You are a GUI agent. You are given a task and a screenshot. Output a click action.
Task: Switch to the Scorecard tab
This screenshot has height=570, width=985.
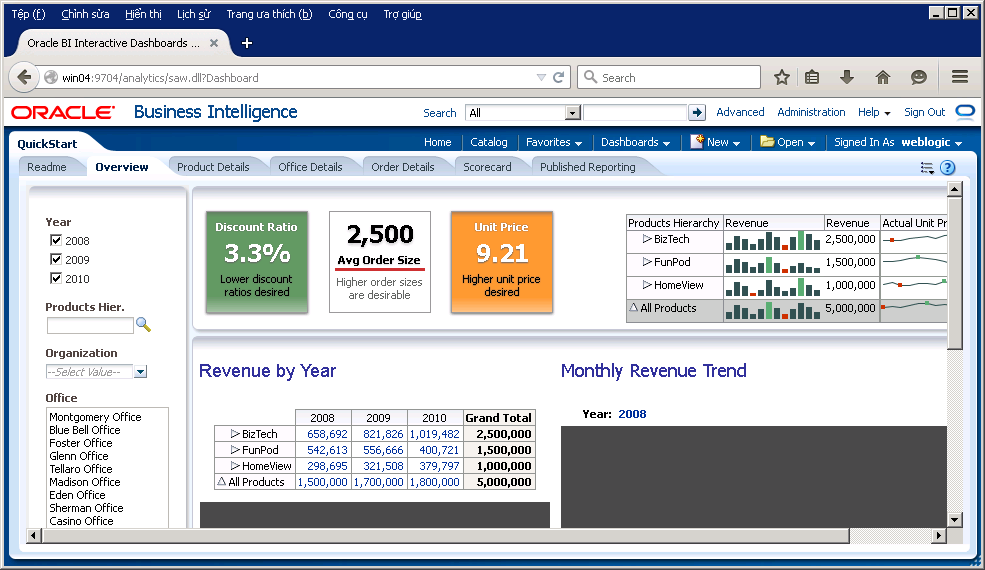coord(487,167)
